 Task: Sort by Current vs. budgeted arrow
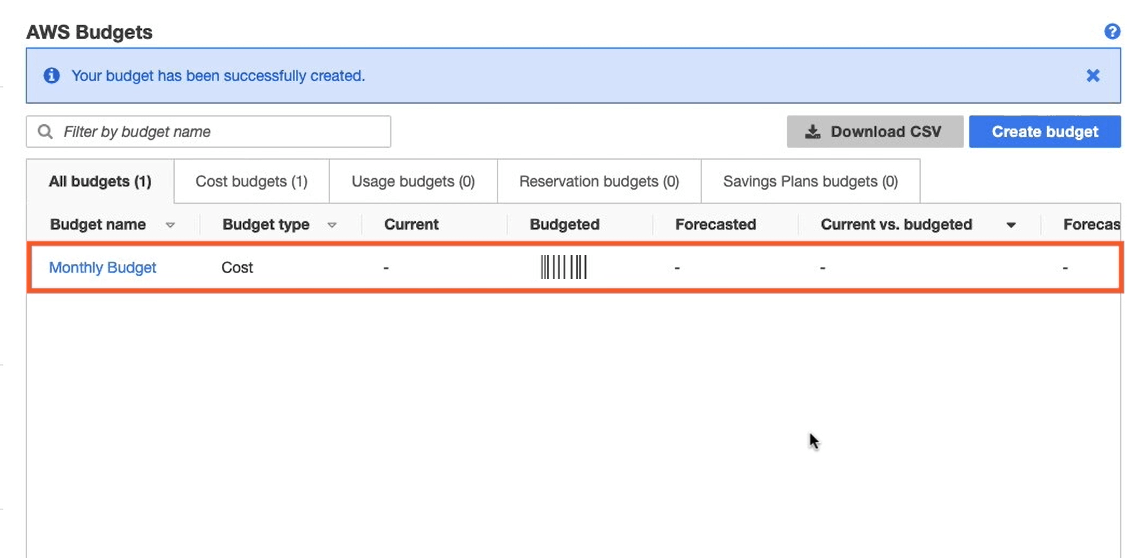click(x=1011, y=225)
